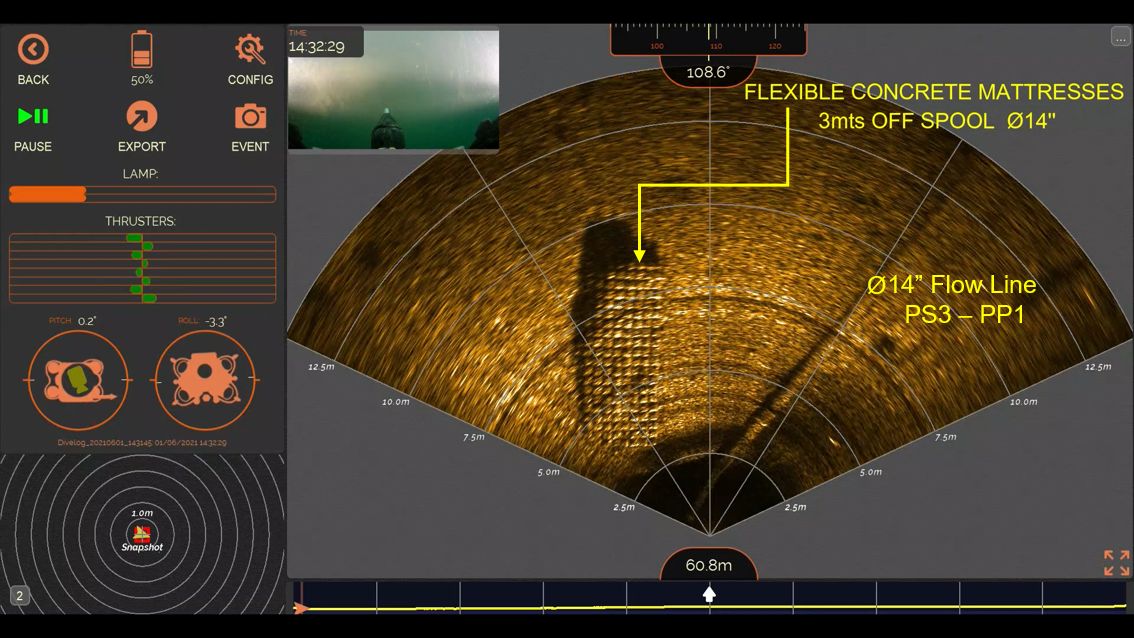Open the Config gear settings
The height and width of the screenshot is (638, 1134).
250,50
